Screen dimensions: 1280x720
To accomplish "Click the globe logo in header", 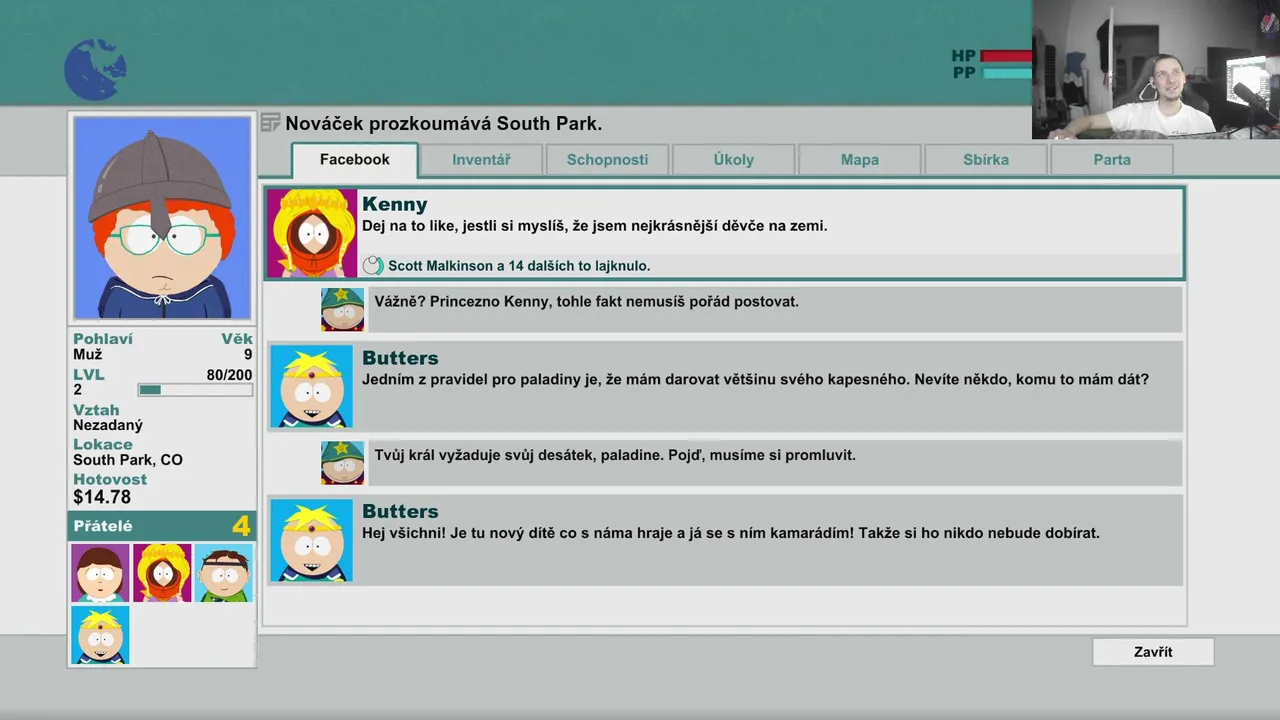I will 95,70.
